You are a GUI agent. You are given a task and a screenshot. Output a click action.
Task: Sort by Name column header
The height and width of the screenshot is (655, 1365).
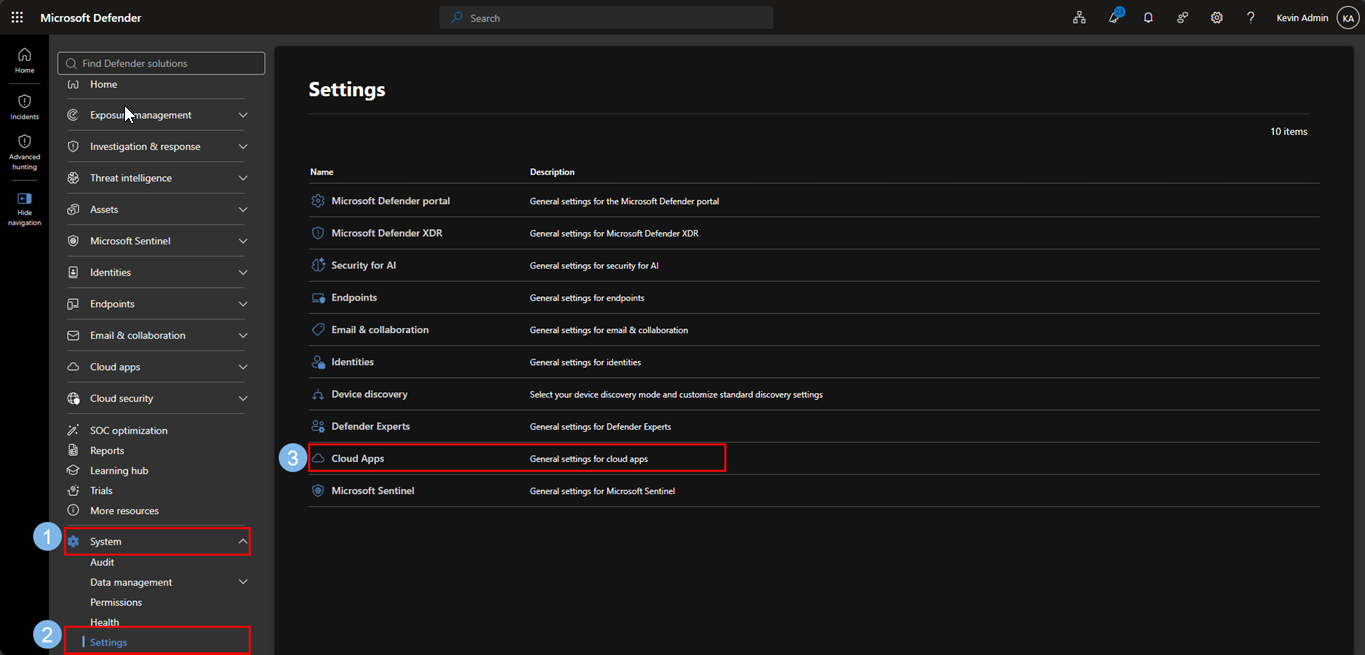(x=322, y=172)
